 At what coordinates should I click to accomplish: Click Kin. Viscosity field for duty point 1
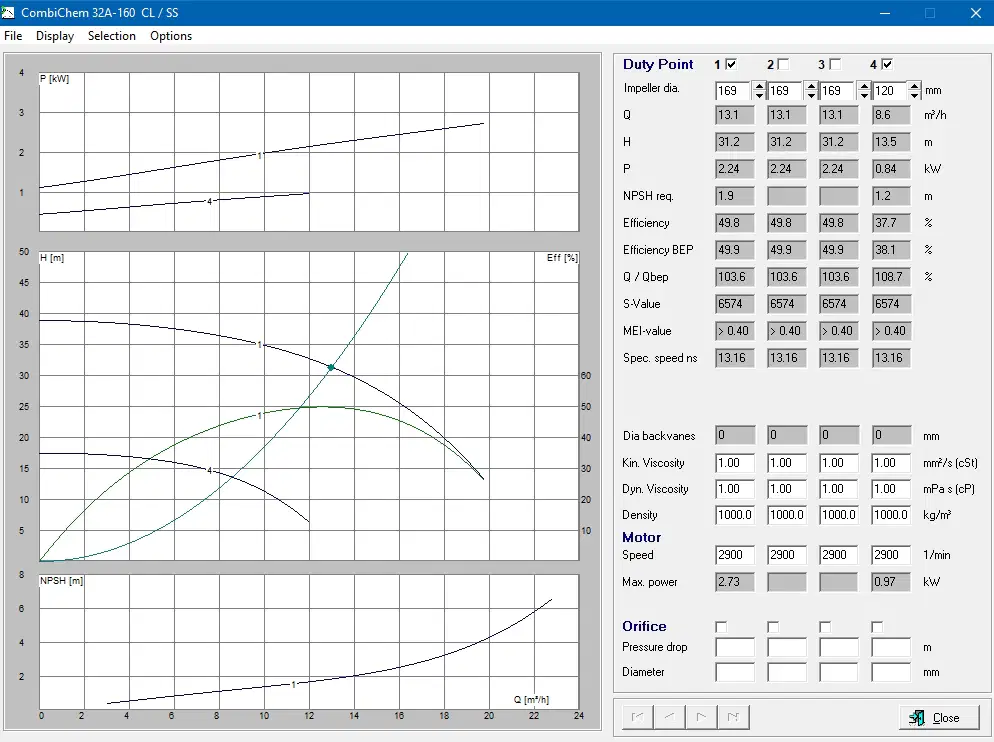point(735,463)
